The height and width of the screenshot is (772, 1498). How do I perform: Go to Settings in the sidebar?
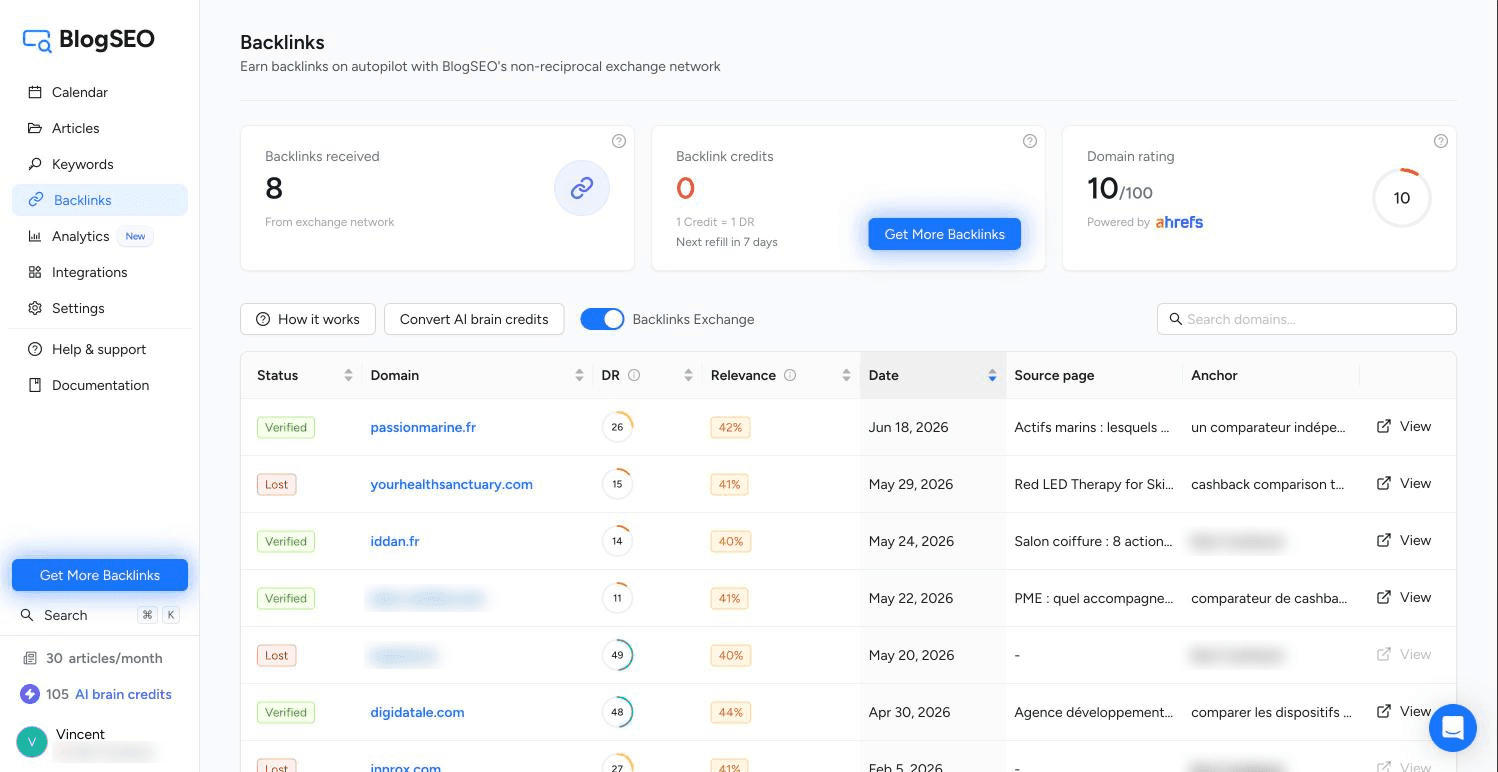(100, 308)
